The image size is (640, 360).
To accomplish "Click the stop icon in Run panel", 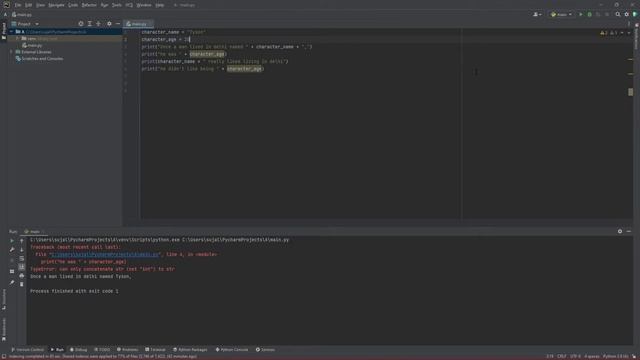I will pyautogui.click(x=12, y=260).
